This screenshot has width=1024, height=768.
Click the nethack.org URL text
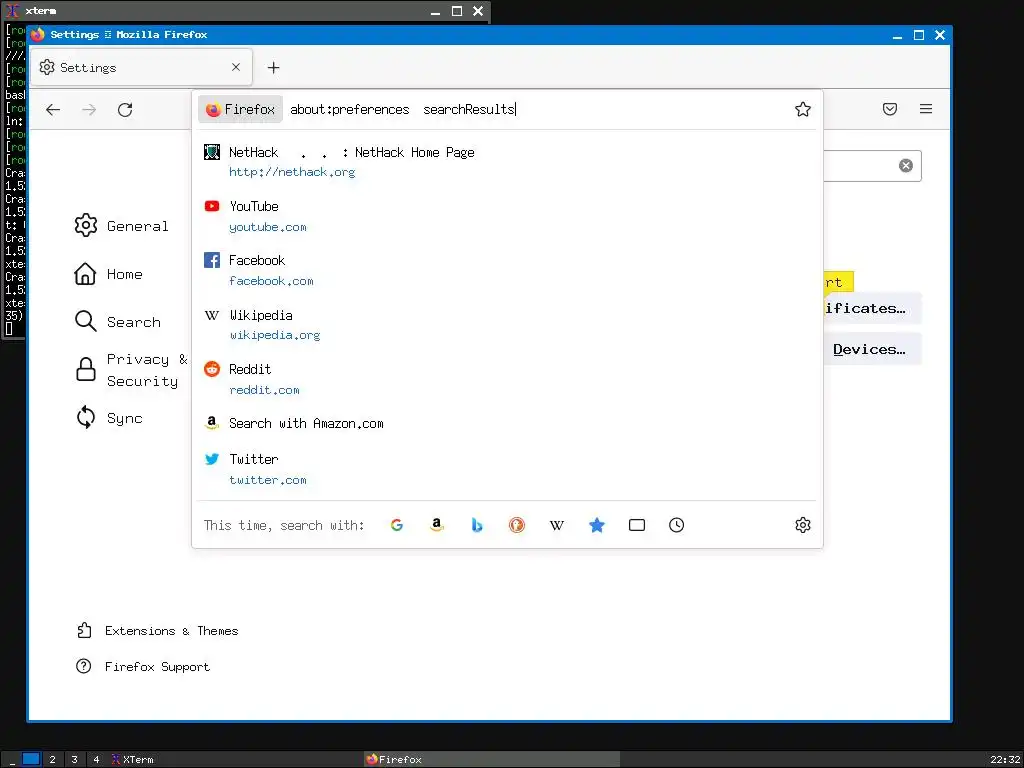pos(292,172)
